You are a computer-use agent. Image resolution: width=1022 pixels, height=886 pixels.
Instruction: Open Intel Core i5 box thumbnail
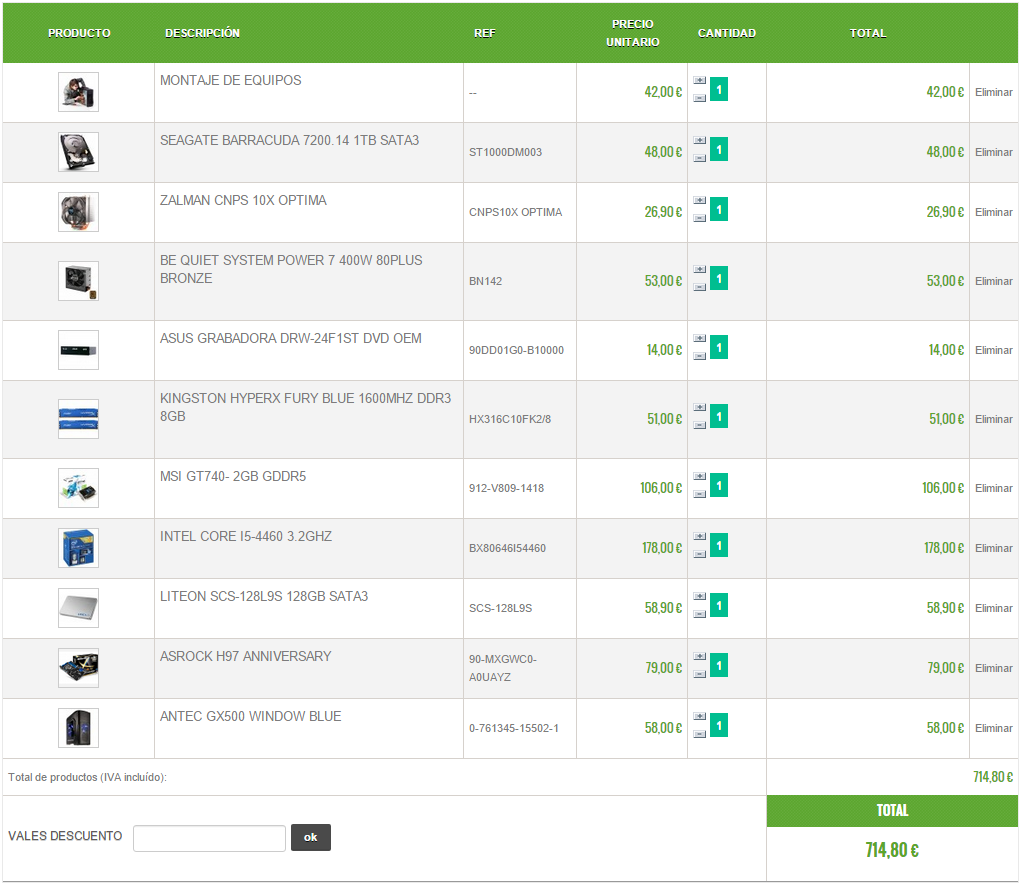pyautogui.click(x=78, y=548)
